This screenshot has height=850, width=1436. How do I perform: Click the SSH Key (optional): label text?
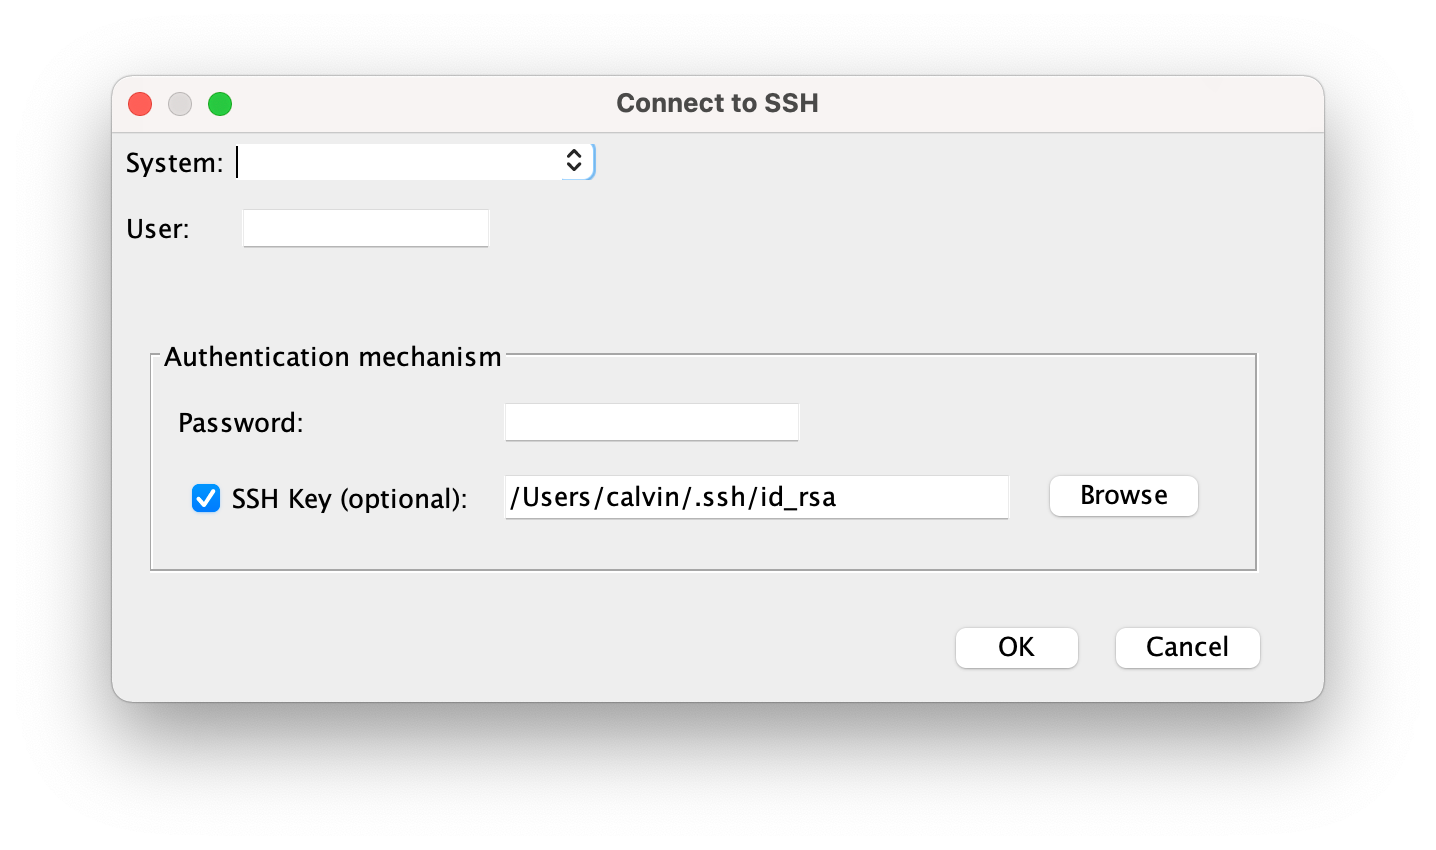tap(349, 499)
